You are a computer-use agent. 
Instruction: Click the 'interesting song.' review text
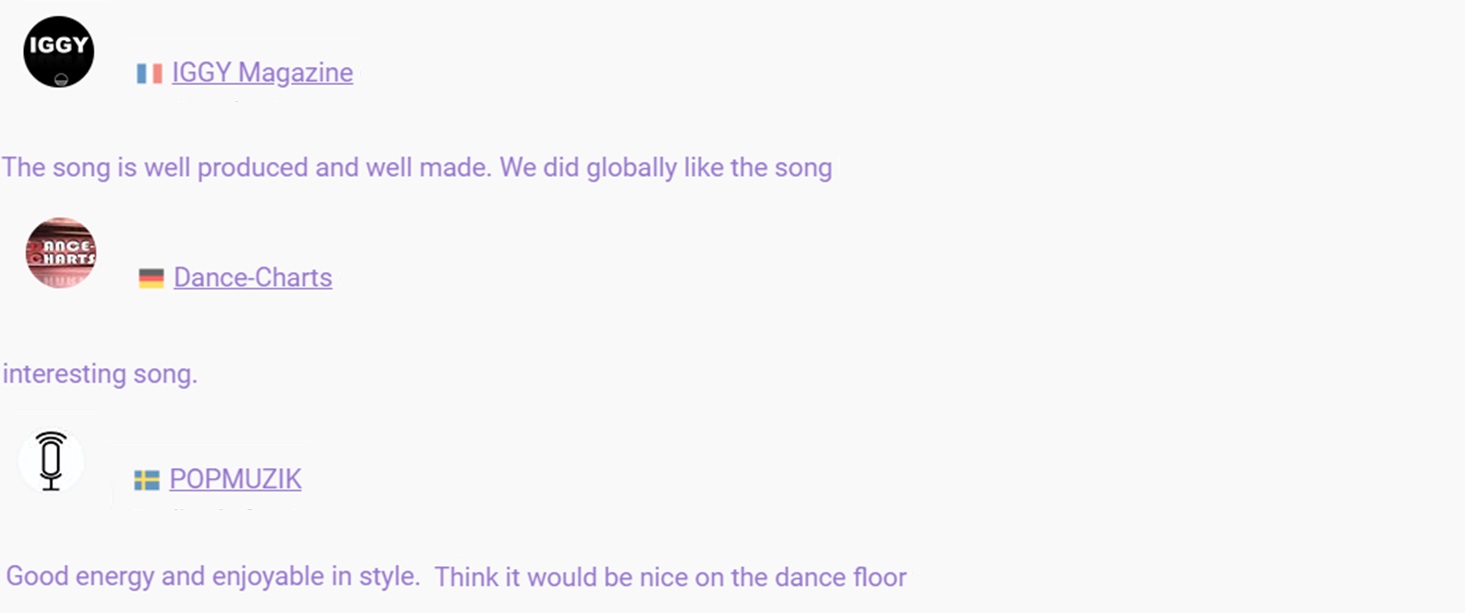[x=100, y=374]
